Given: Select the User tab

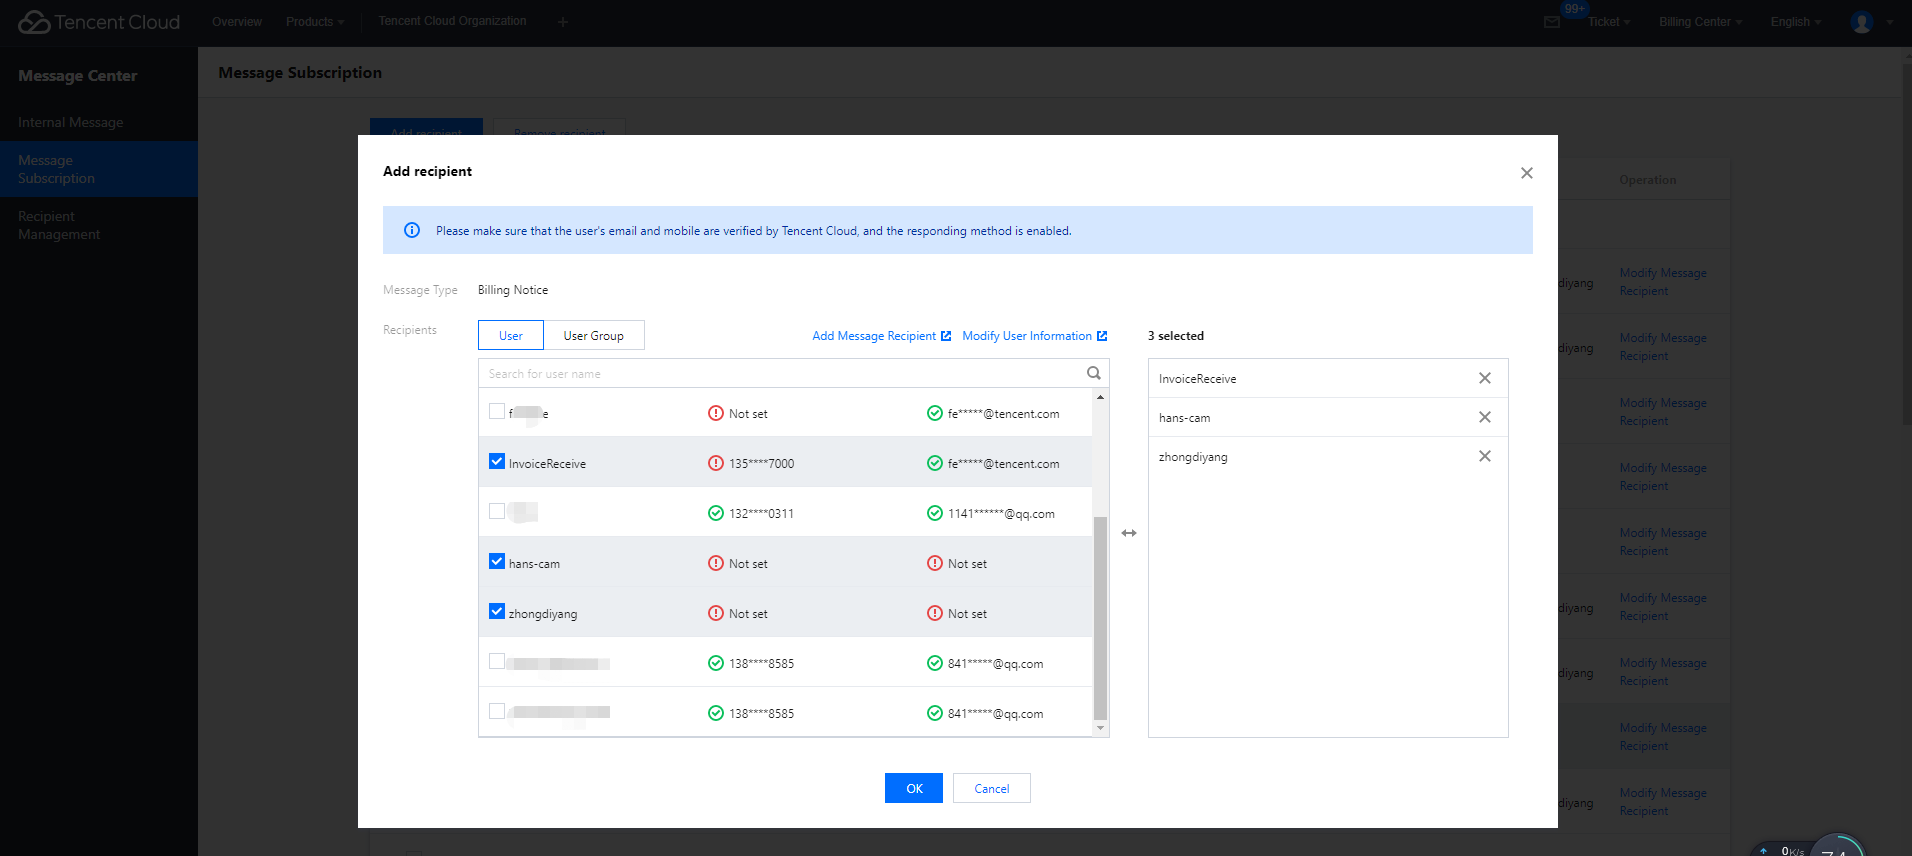Looking at the screenshot, I should click(x=511, y=336).
